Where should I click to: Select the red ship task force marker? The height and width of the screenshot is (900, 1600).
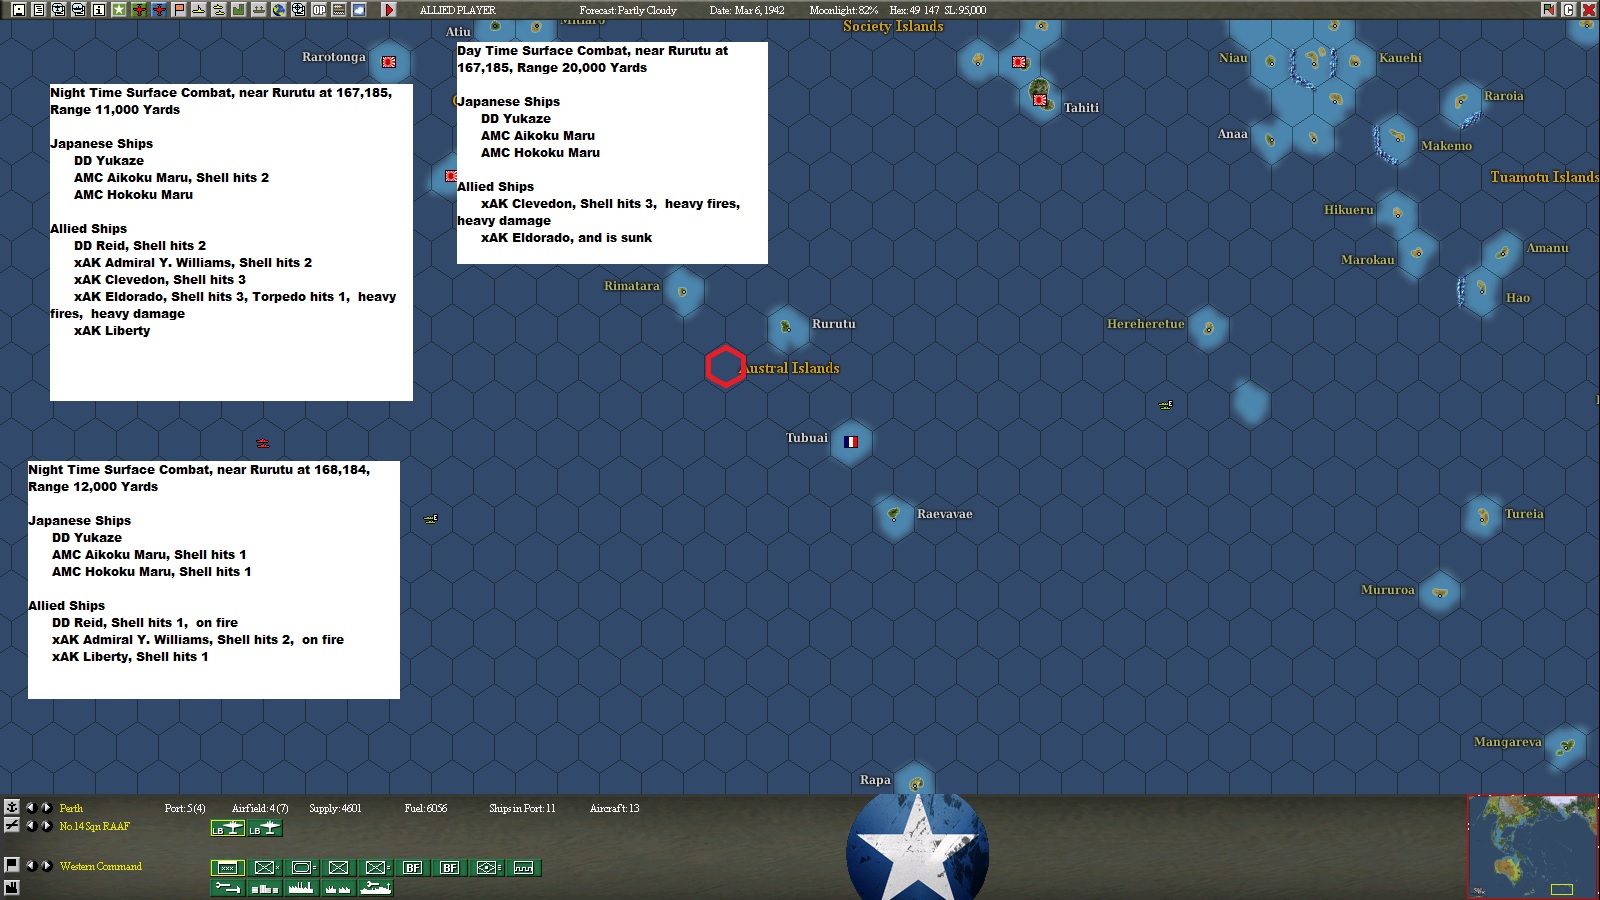262,442
